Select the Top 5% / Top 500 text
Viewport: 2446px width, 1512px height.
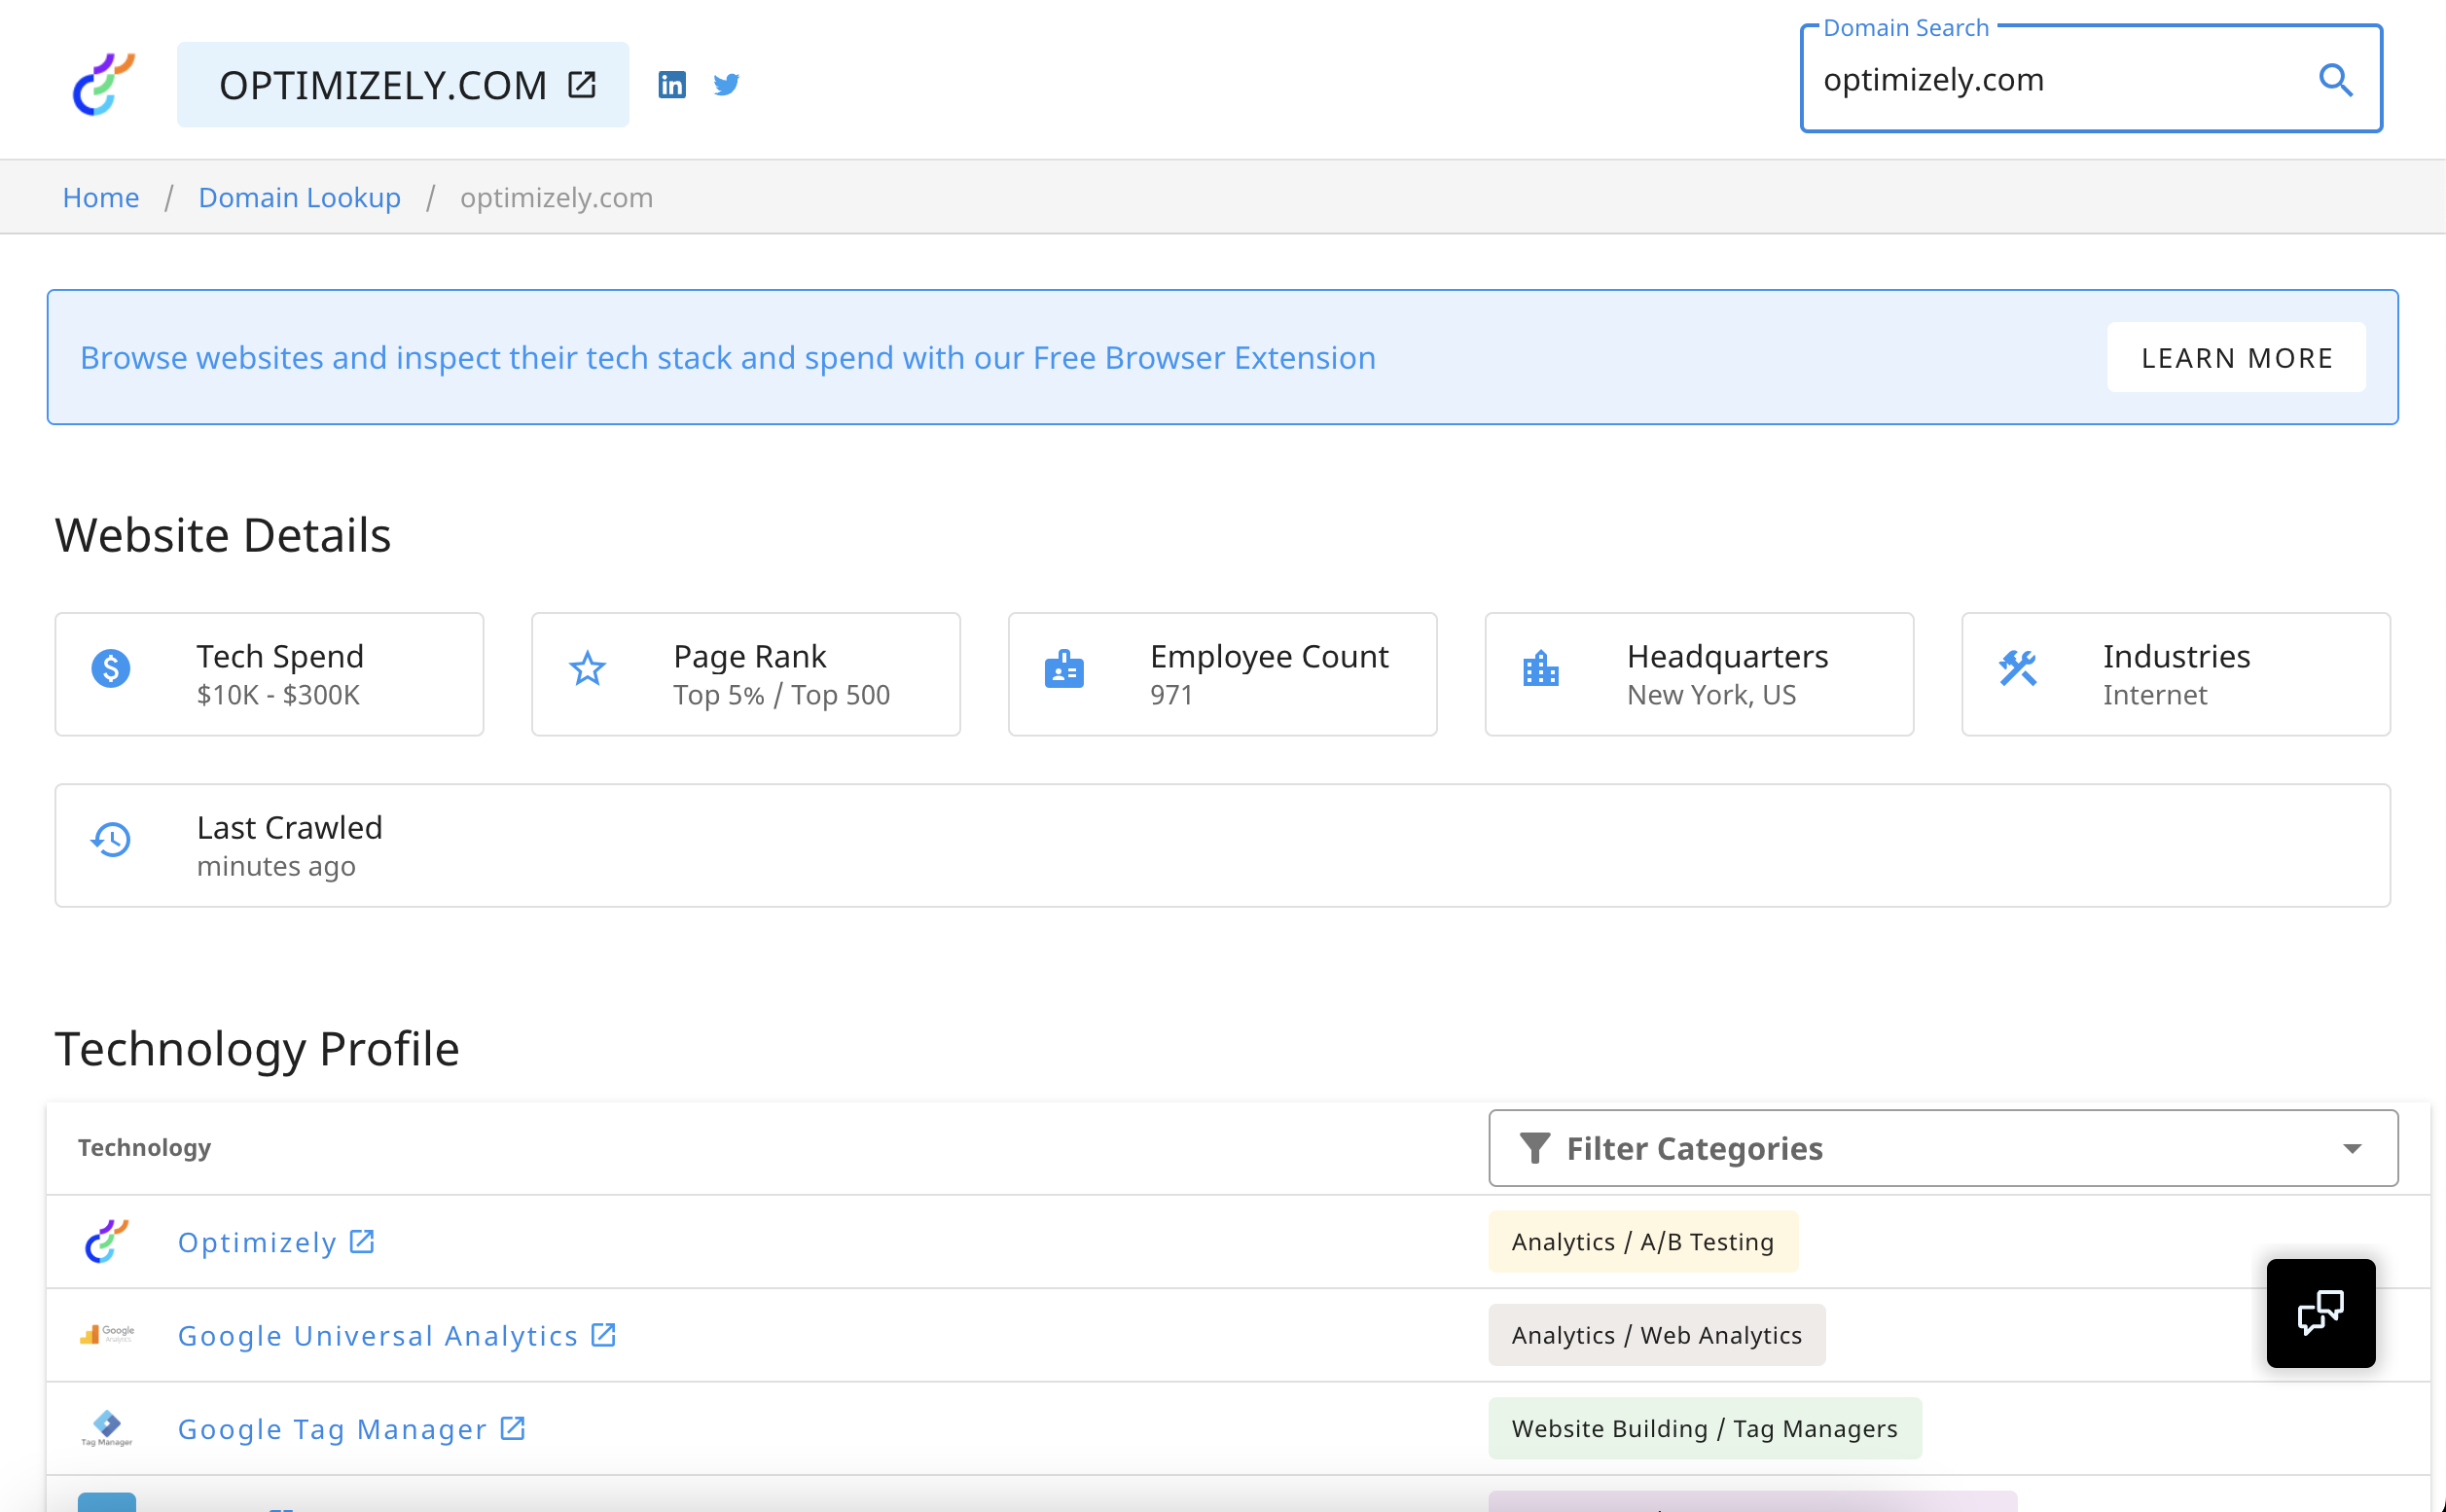tap(781, 695)
